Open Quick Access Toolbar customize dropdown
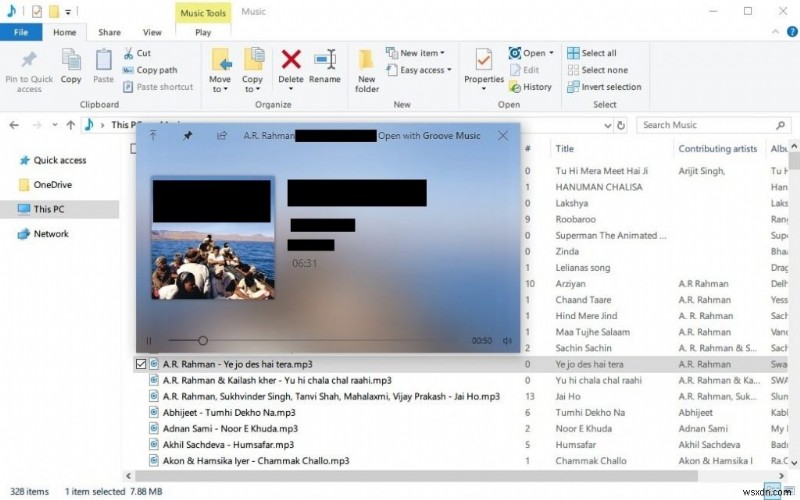The height and width of the screenshot is (500, 800). coord(68,11)
